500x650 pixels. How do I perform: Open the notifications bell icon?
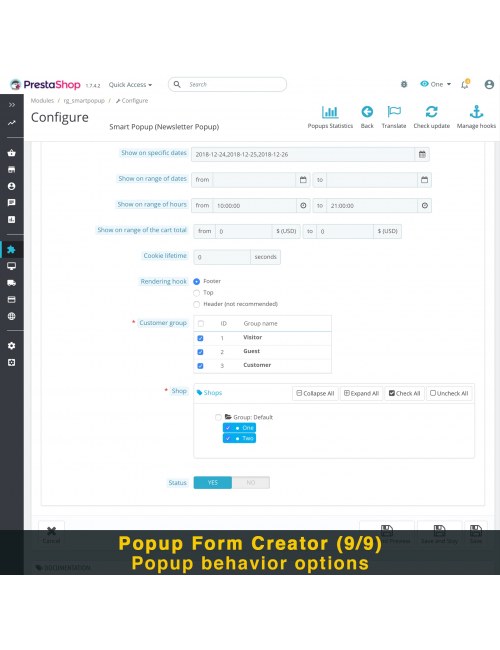tap(465, 84)
